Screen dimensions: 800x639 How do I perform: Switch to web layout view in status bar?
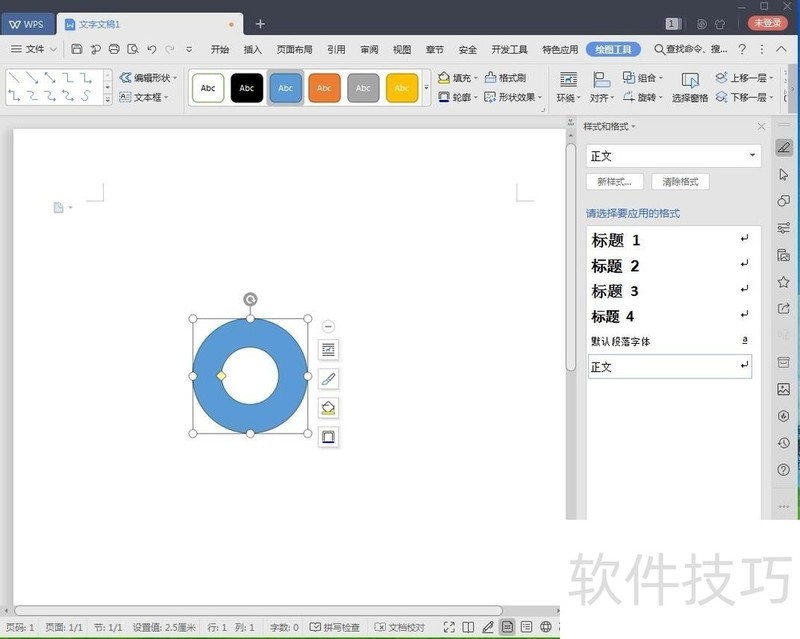click(x=546, y=628)
